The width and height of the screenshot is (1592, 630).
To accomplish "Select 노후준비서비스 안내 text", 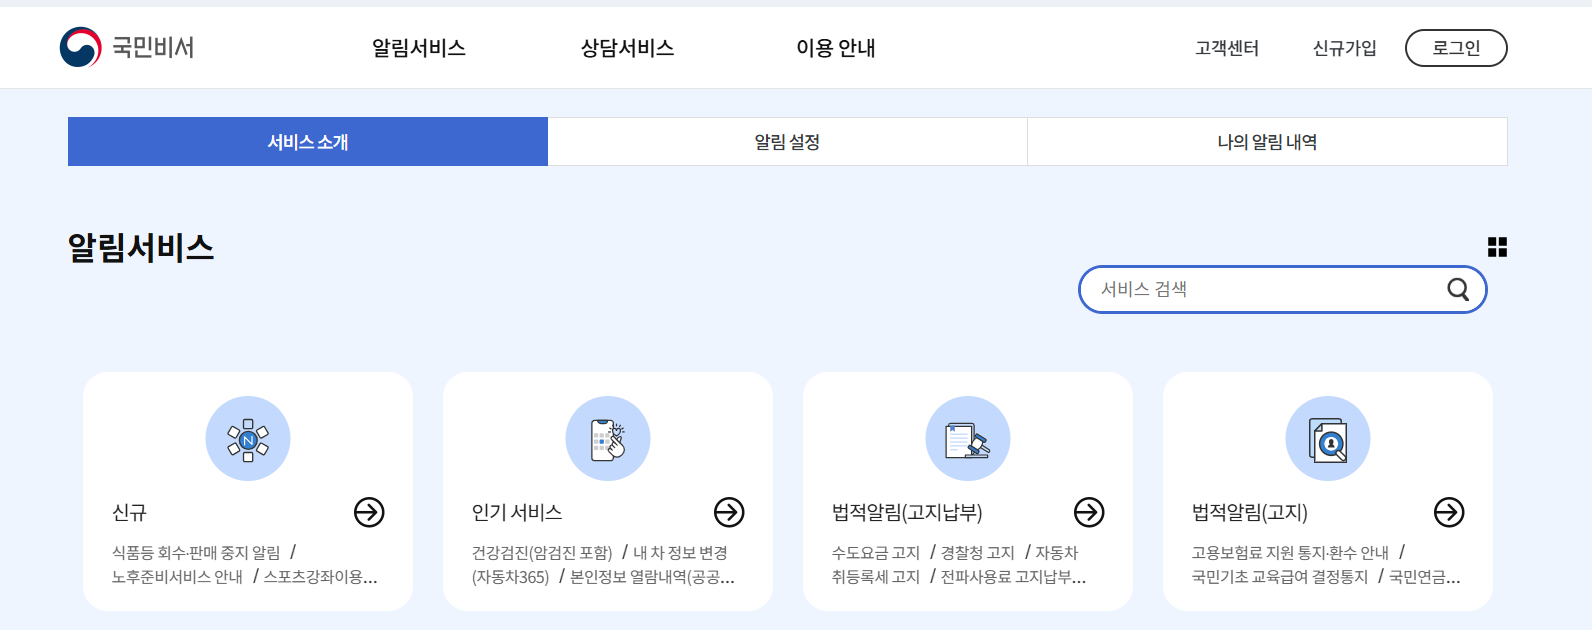I will (x=178, y=576).
